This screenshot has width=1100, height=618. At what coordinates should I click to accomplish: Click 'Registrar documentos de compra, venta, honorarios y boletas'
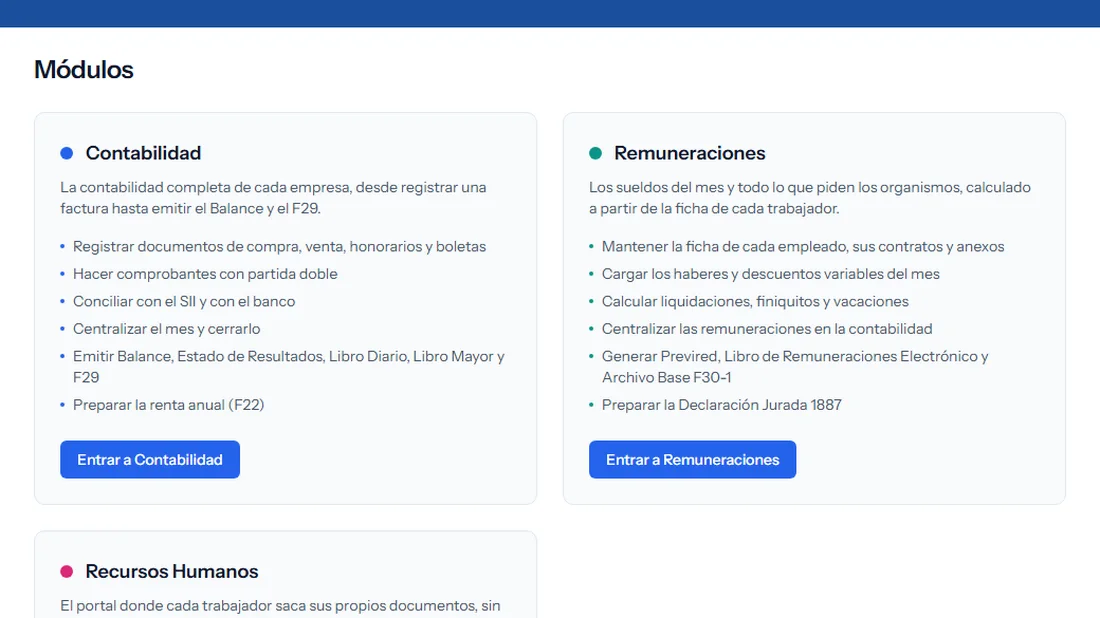pos(279,246)
